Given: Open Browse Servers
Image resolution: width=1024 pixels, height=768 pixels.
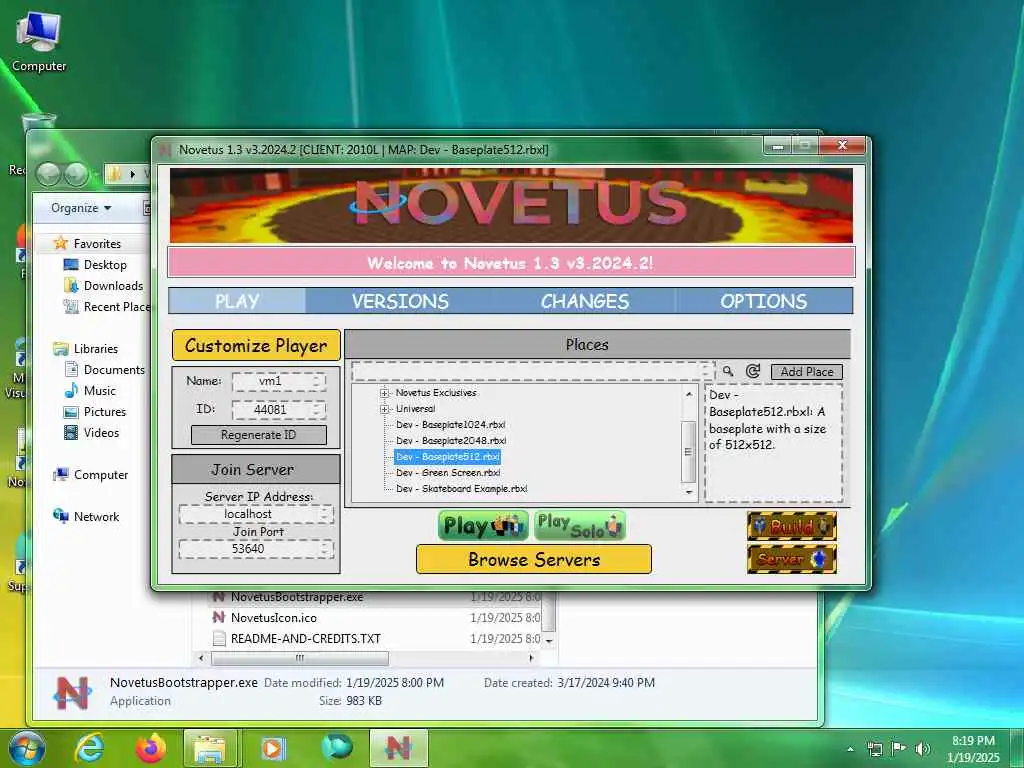Looking at the screenshot, I should [534, 560].
